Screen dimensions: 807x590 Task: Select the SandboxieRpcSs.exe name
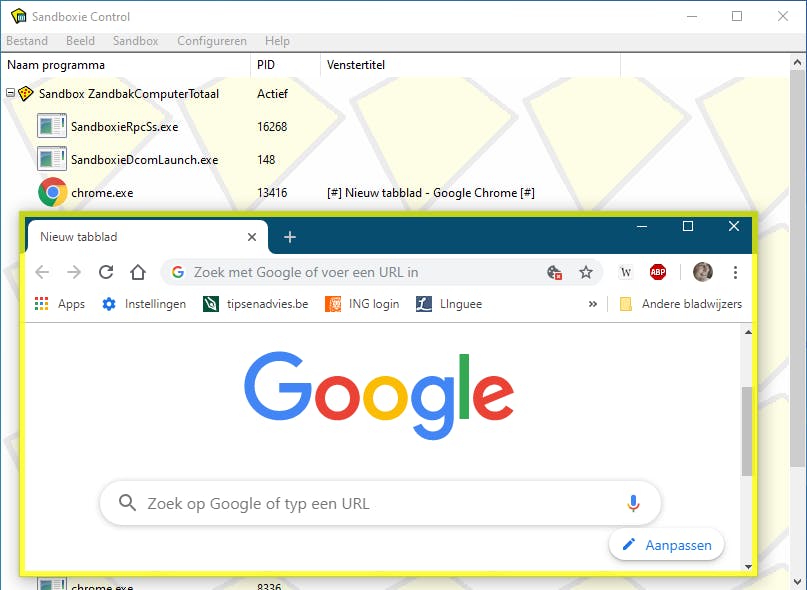click(x=125, y=127)
